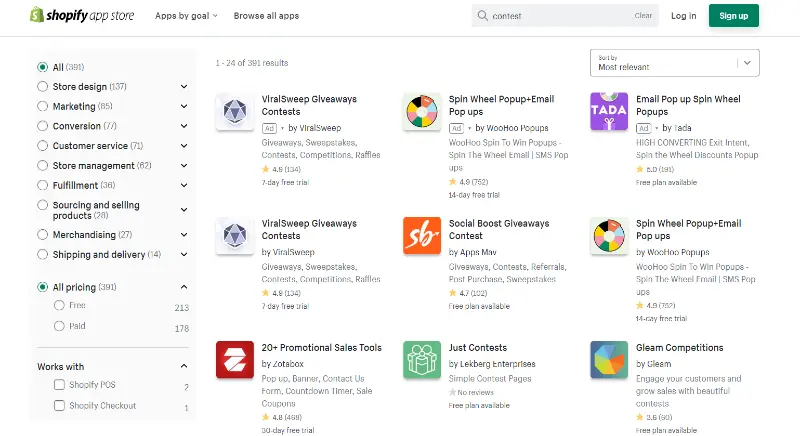Image resolution: width=800 pixels, height=436 pixels.
Task: Open the non-ad ViralSweep app icon
Action: [235, 236]
